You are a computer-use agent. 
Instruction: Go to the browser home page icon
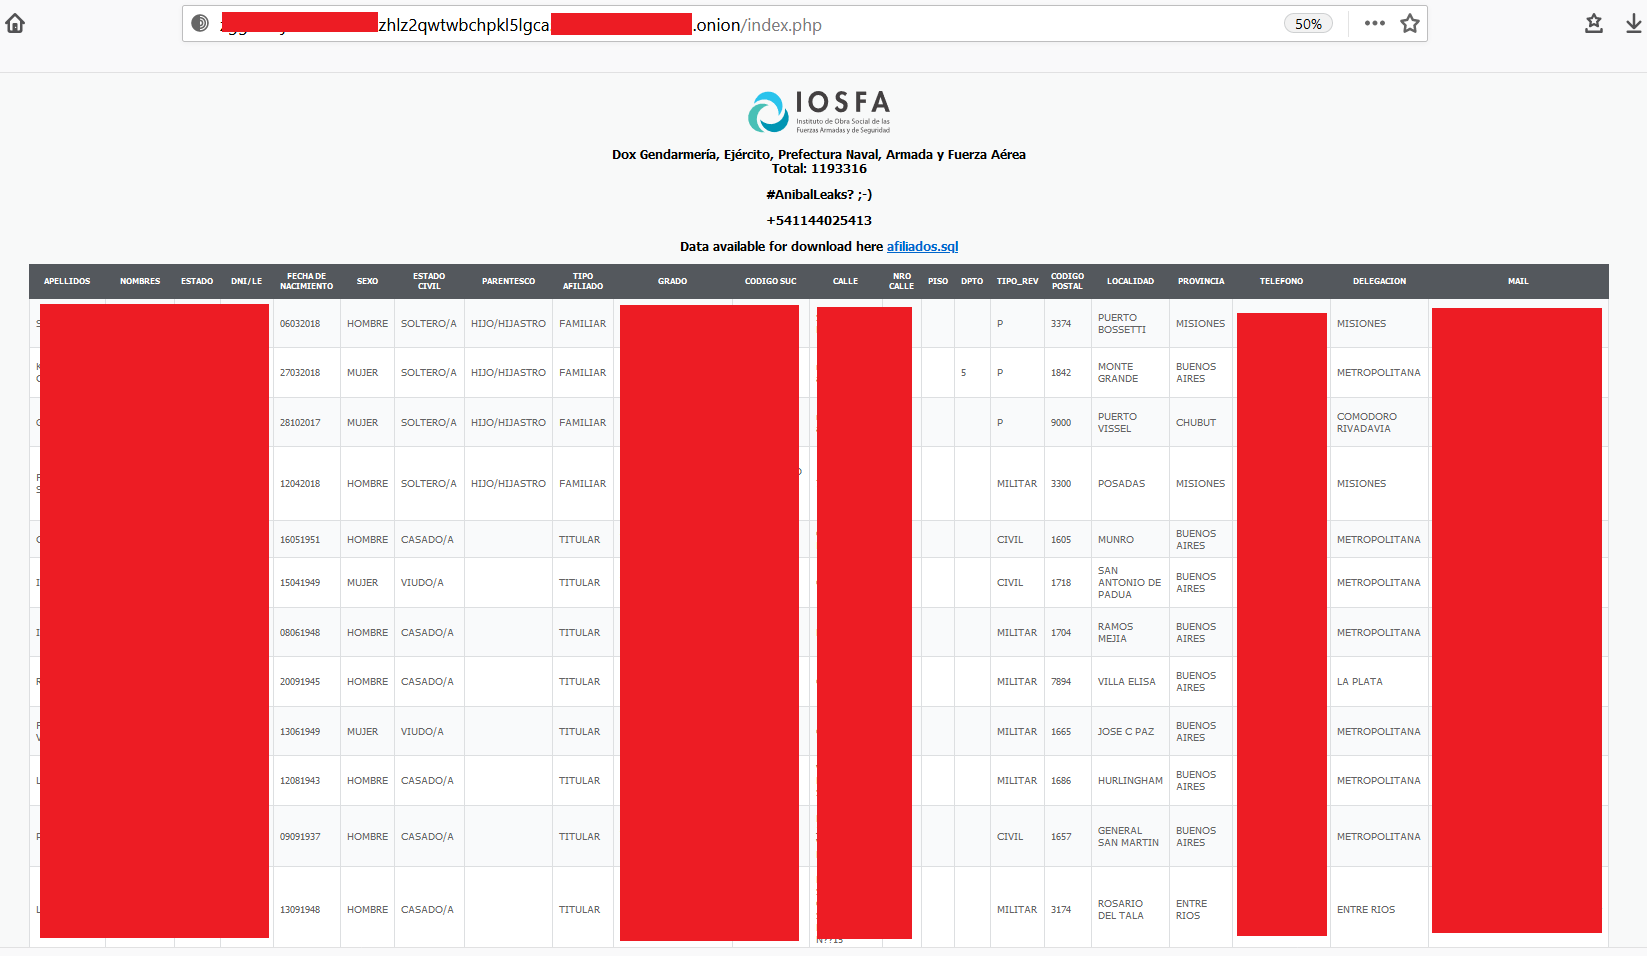(15, 23)
